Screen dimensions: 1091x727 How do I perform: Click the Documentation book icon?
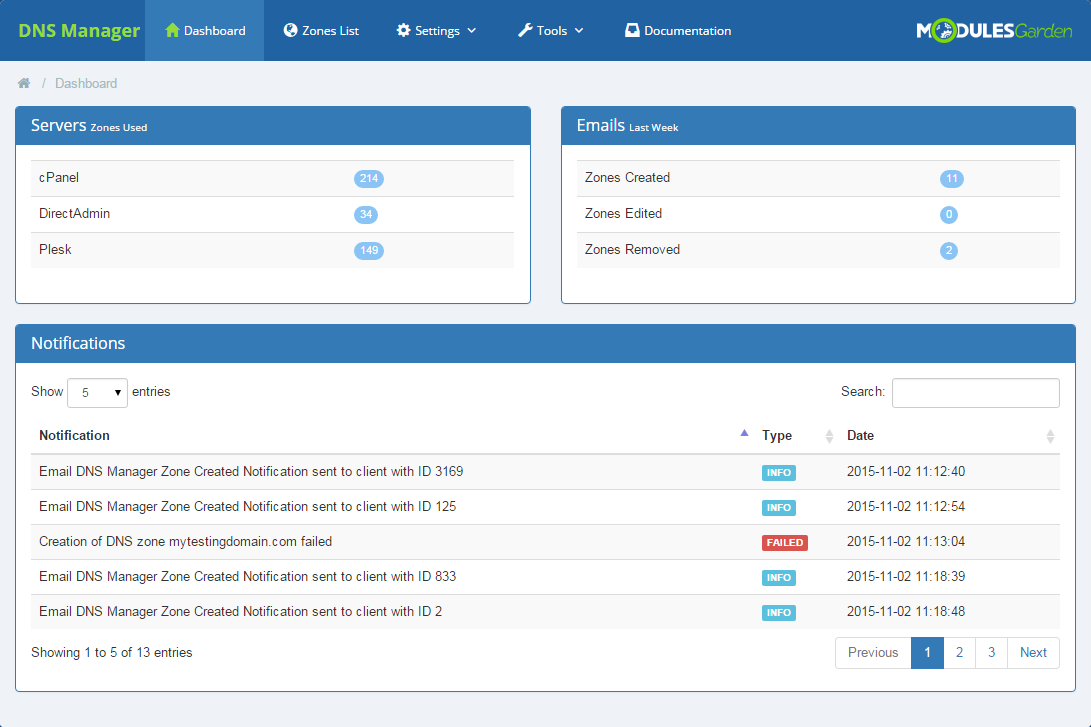click(632, 30)
